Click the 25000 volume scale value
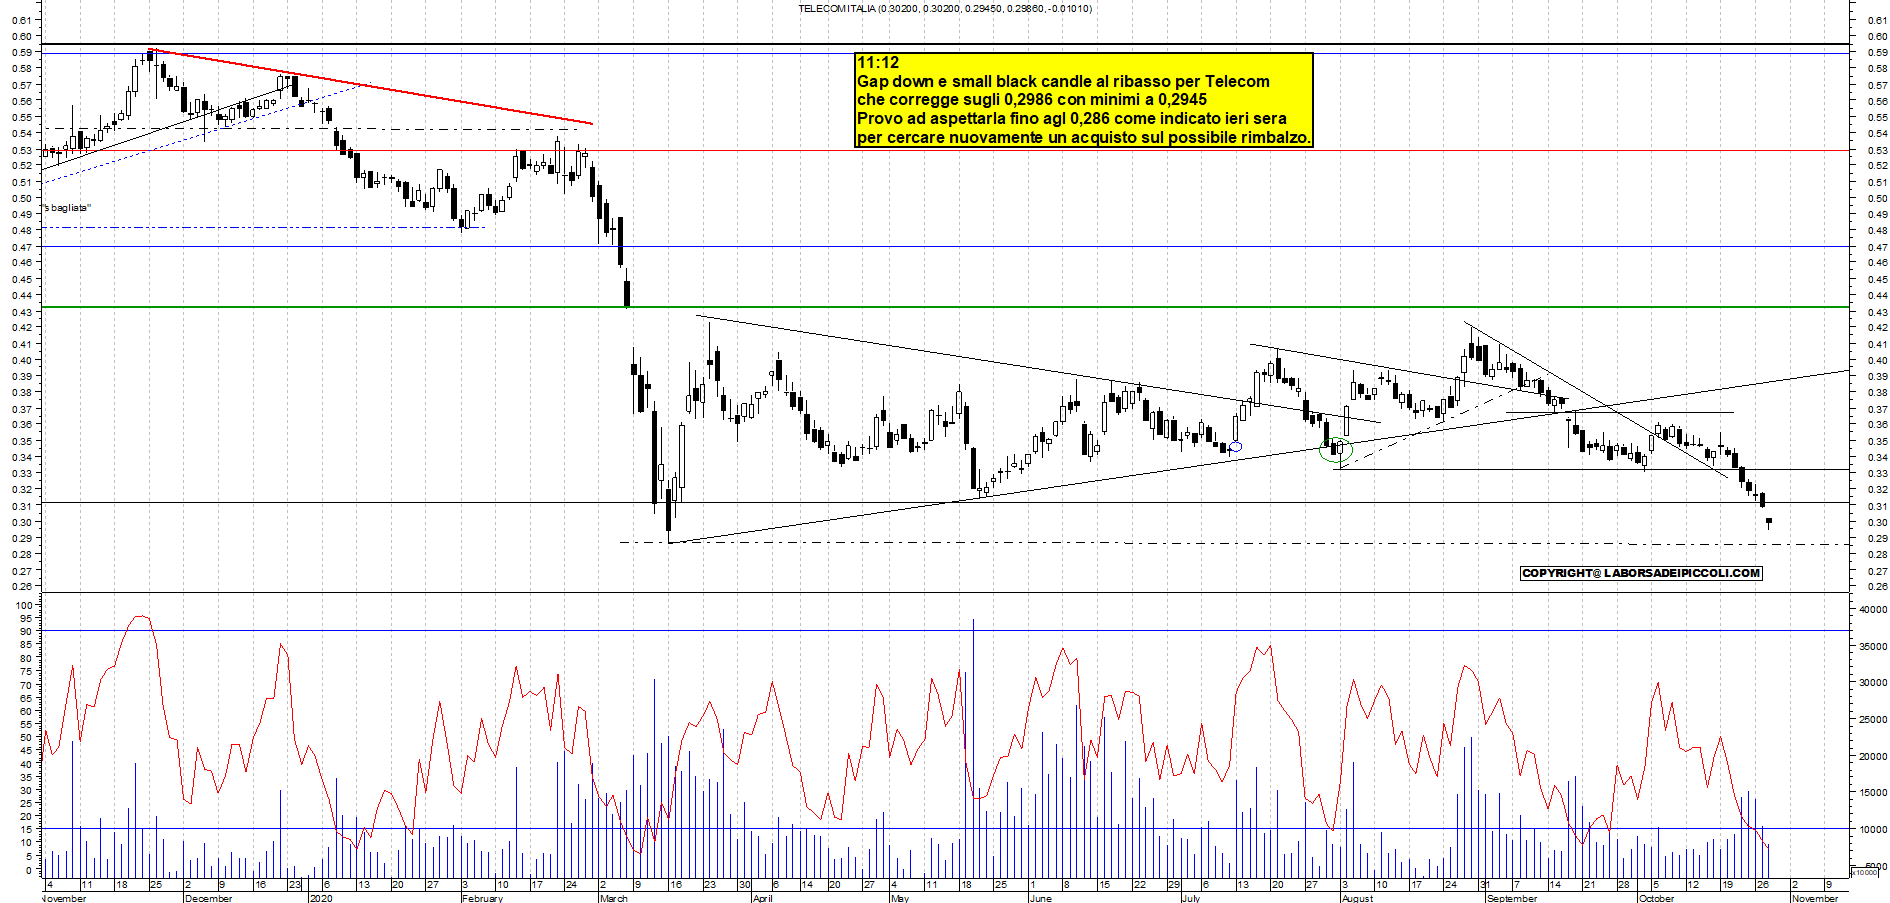The image size is (1890, 903). tap(1872, 719)
